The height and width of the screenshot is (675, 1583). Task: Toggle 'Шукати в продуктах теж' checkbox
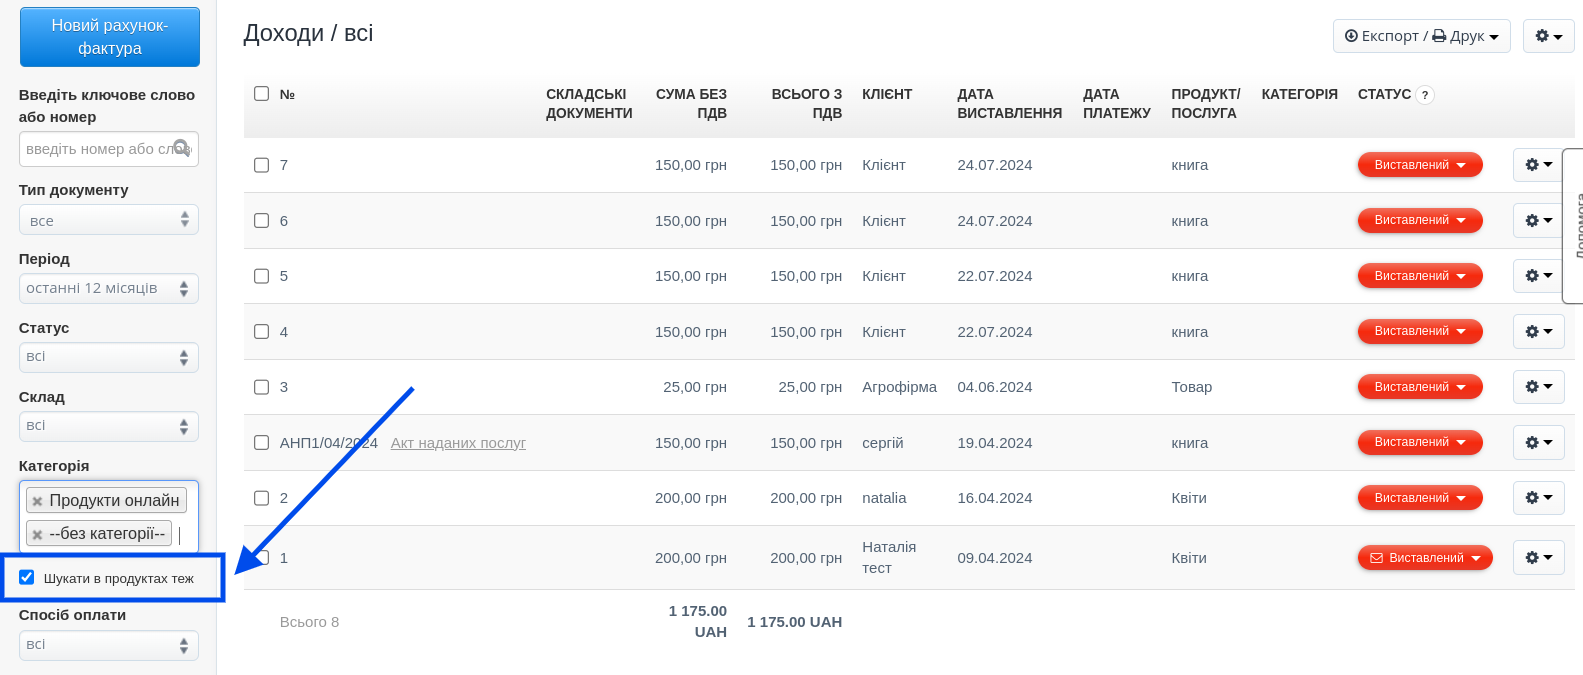[27, 577]
